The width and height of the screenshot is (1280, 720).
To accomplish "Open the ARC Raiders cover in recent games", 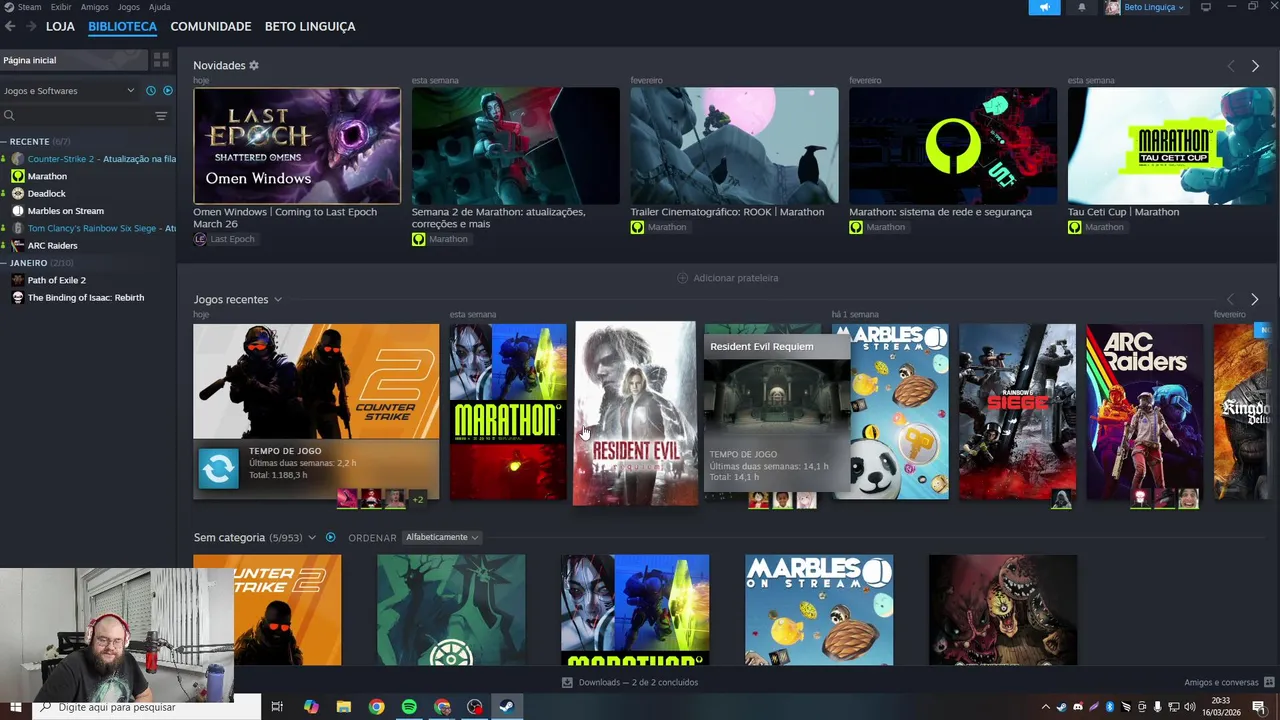I will 1144,412.
